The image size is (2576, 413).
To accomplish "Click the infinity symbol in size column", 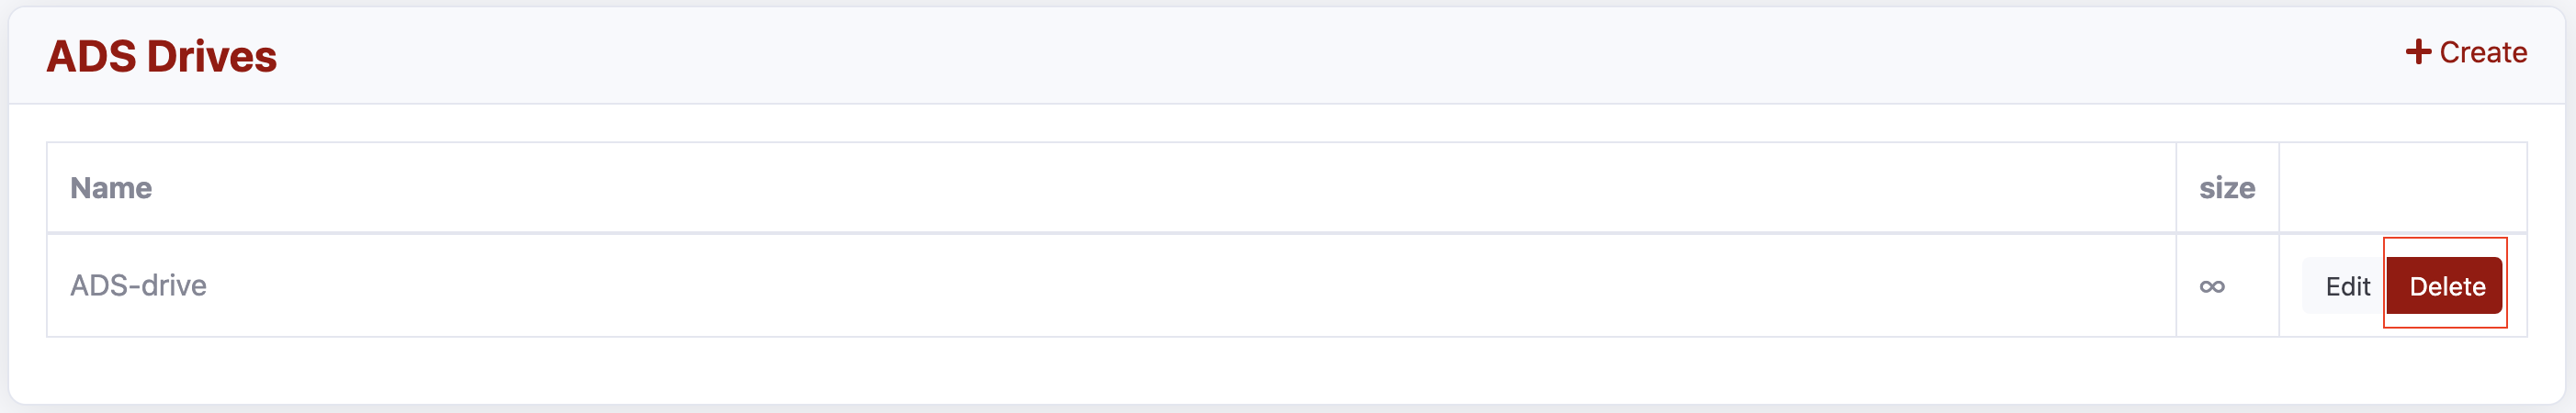I will coord(2212,287).
